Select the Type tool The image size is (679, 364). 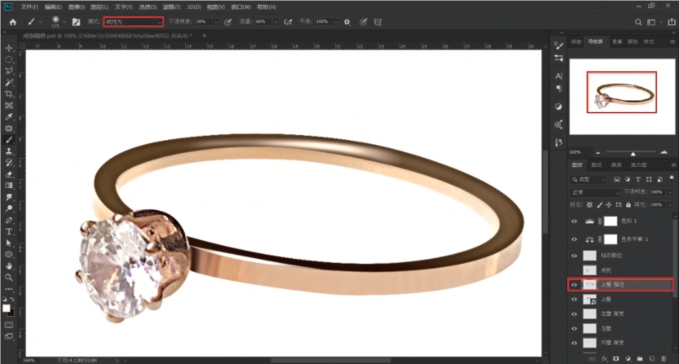(9, 232)
